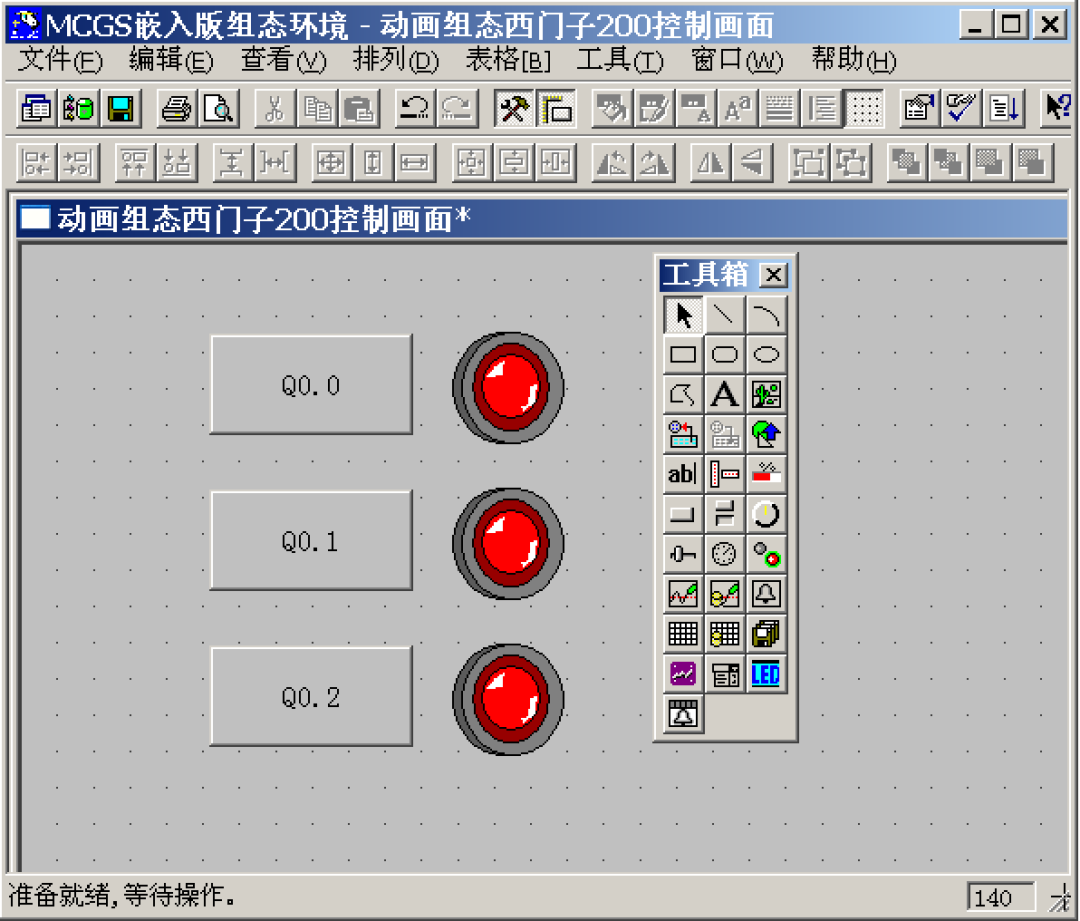Open the 工具(T) menu
This screenshot has width=1080, height=921.
pos(620,60)
